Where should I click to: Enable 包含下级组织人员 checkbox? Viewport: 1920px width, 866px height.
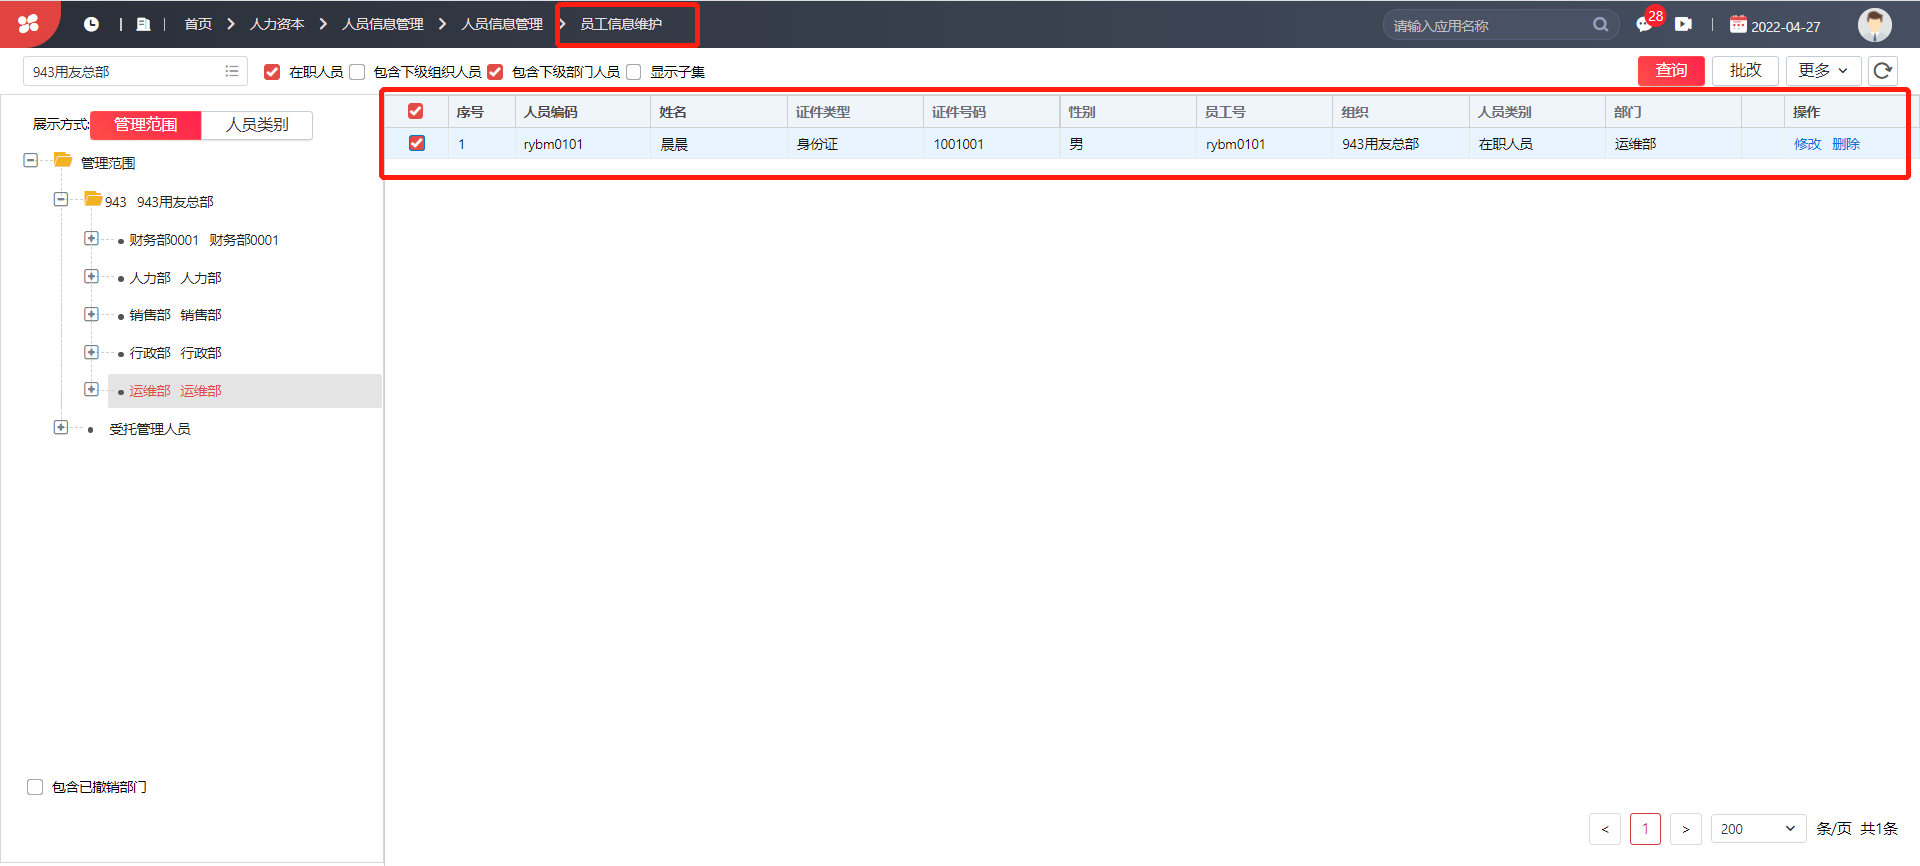357,72
